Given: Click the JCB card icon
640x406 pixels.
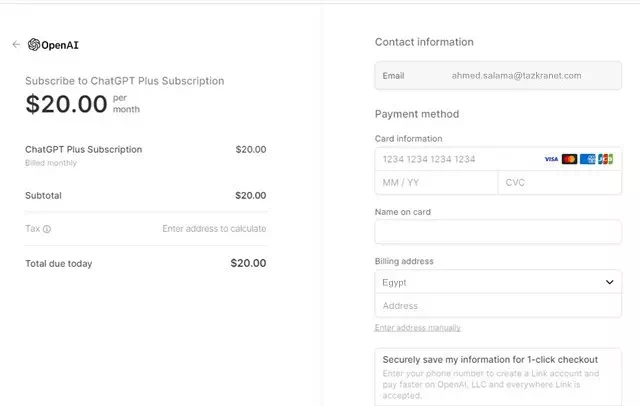Looking at the screenshot, I should 605,159.
